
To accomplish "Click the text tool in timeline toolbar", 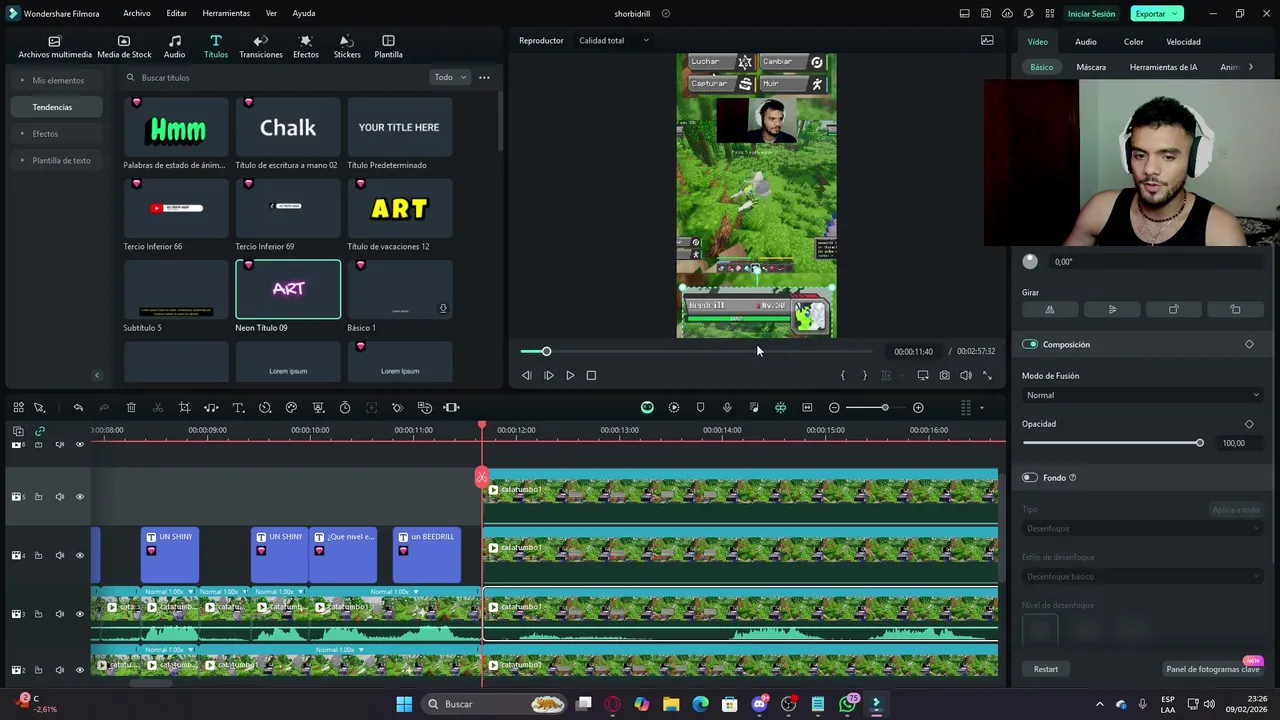I will pyautogui.click(x=238, y=408).
